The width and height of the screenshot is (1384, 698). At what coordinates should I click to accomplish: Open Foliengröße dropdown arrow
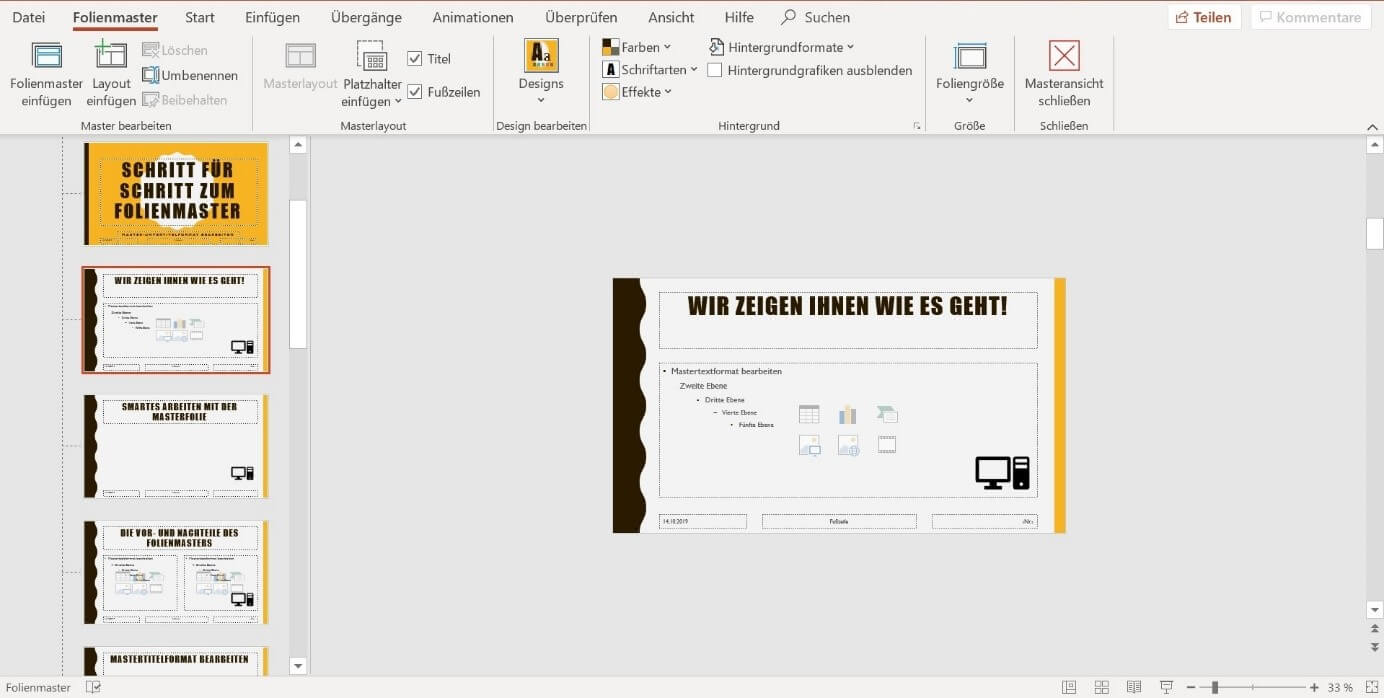point(970,99)
